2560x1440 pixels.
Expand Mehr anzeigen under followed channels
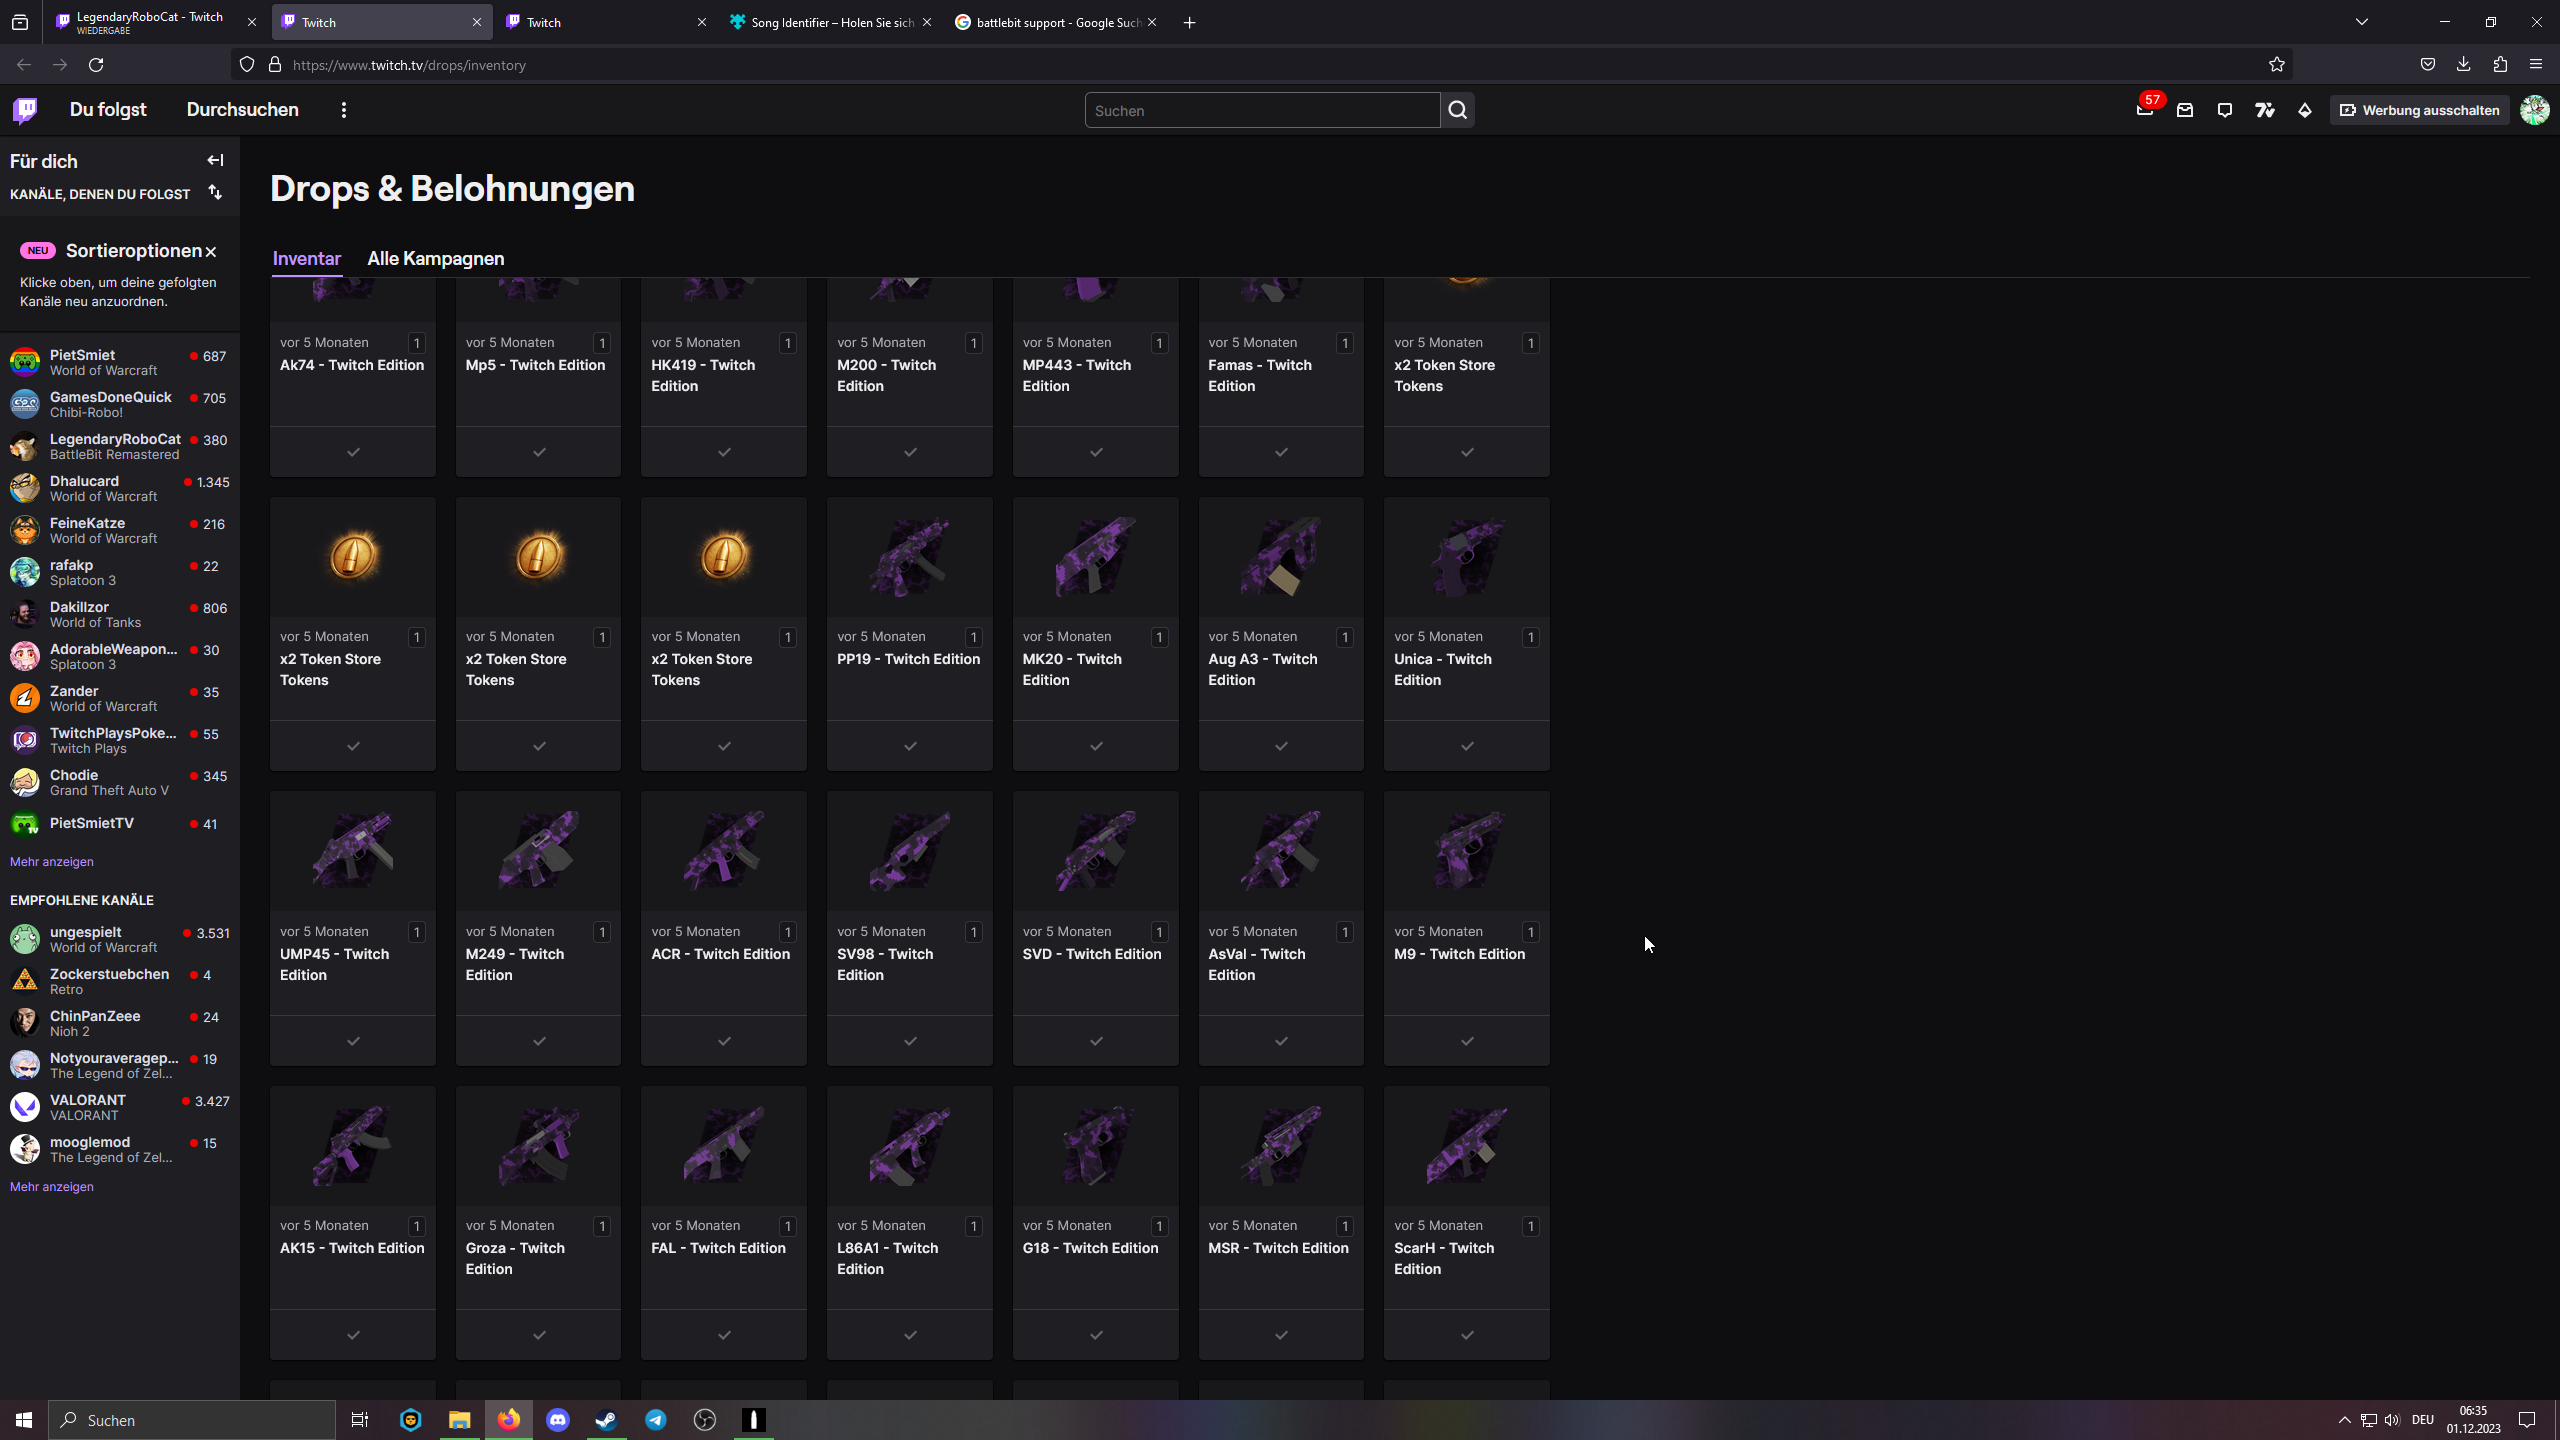point(52,861)
